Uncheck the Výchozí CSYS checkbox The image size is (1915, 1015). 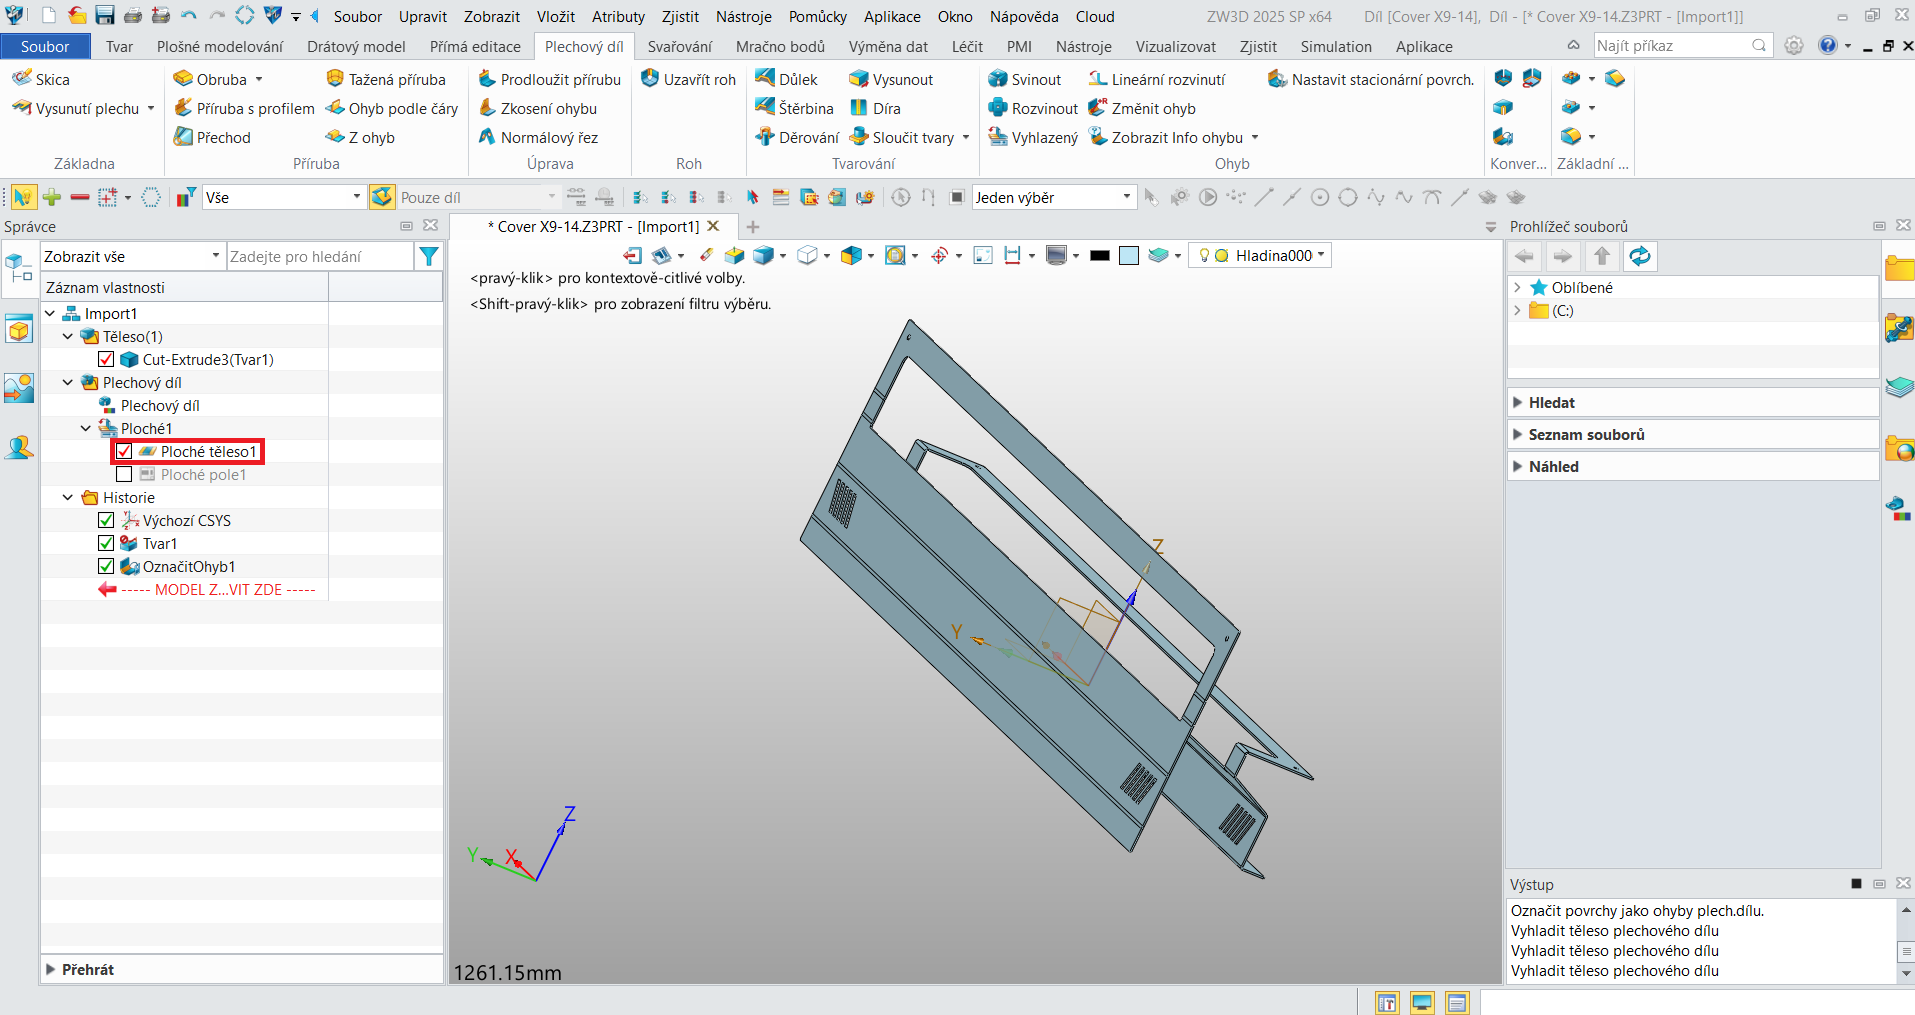[106, 520]
